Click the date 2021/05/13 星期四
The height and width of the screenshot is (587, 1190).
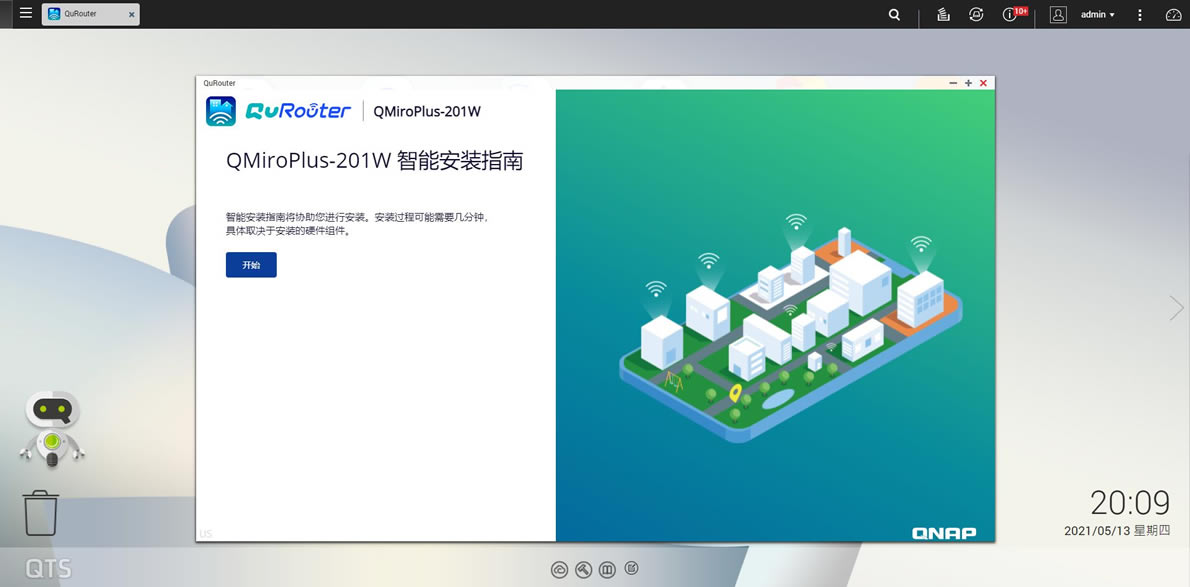1117,531
